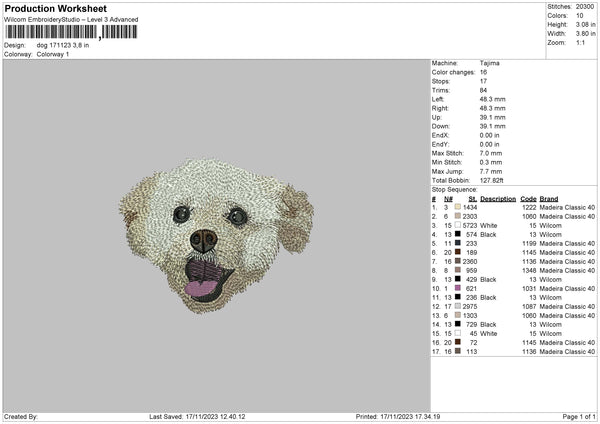
Task: Click the white swatch in stop 3
Action: (457, 224)
